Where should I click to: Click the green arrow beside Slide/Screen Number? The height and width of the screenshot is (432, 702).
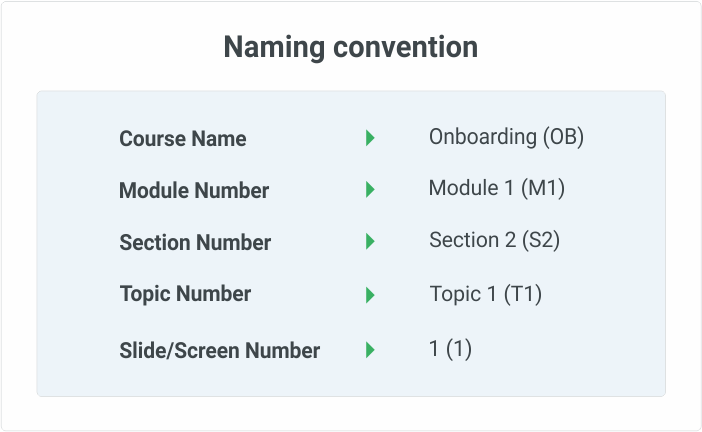tap(370, 350)
